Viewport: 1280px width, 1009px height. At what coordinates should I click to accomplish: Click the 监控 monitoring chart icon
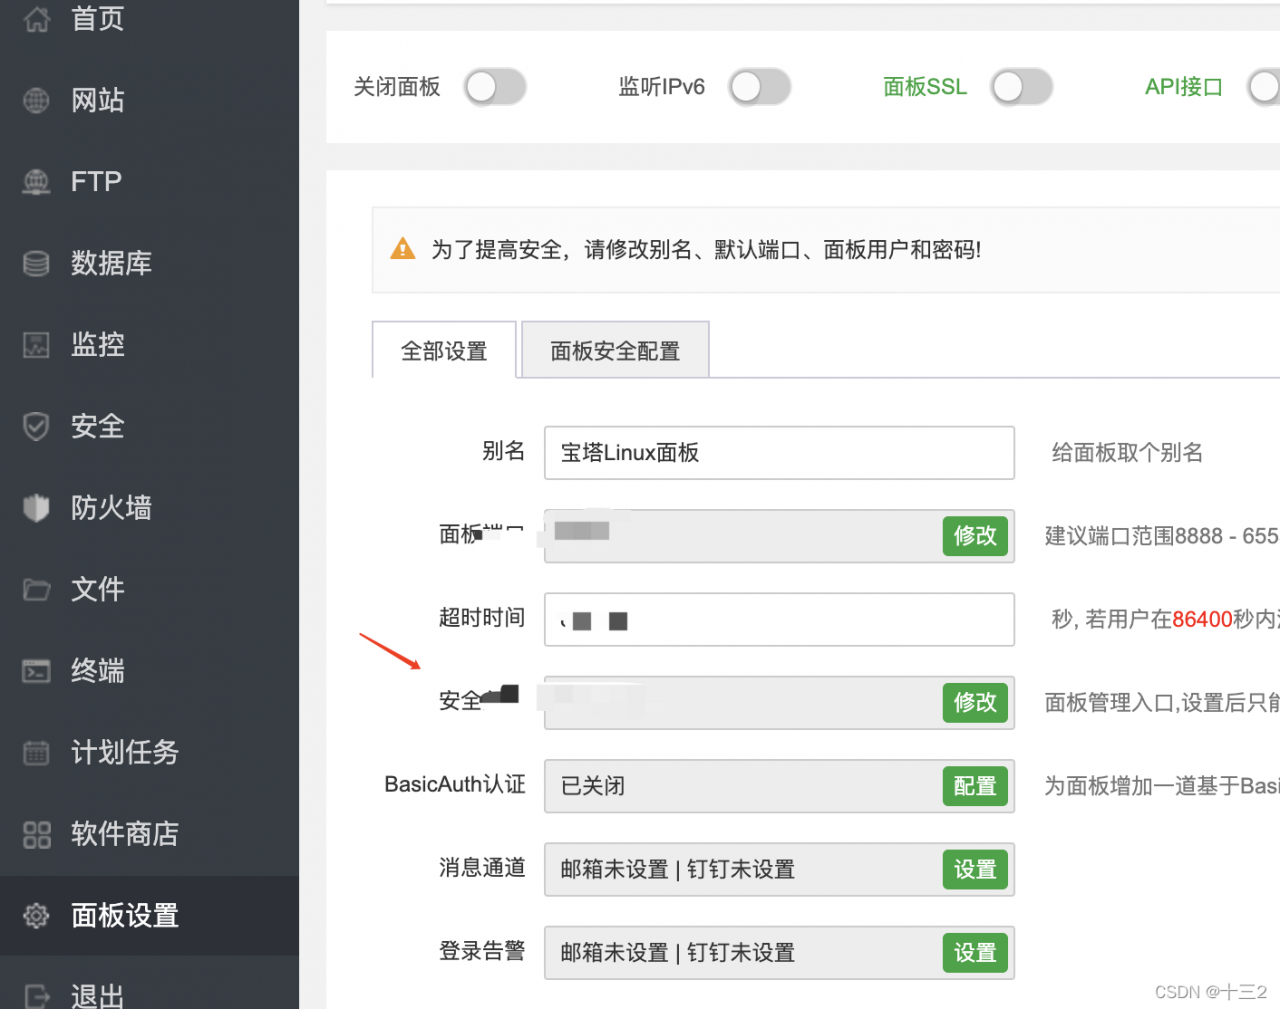pos(36,345)
